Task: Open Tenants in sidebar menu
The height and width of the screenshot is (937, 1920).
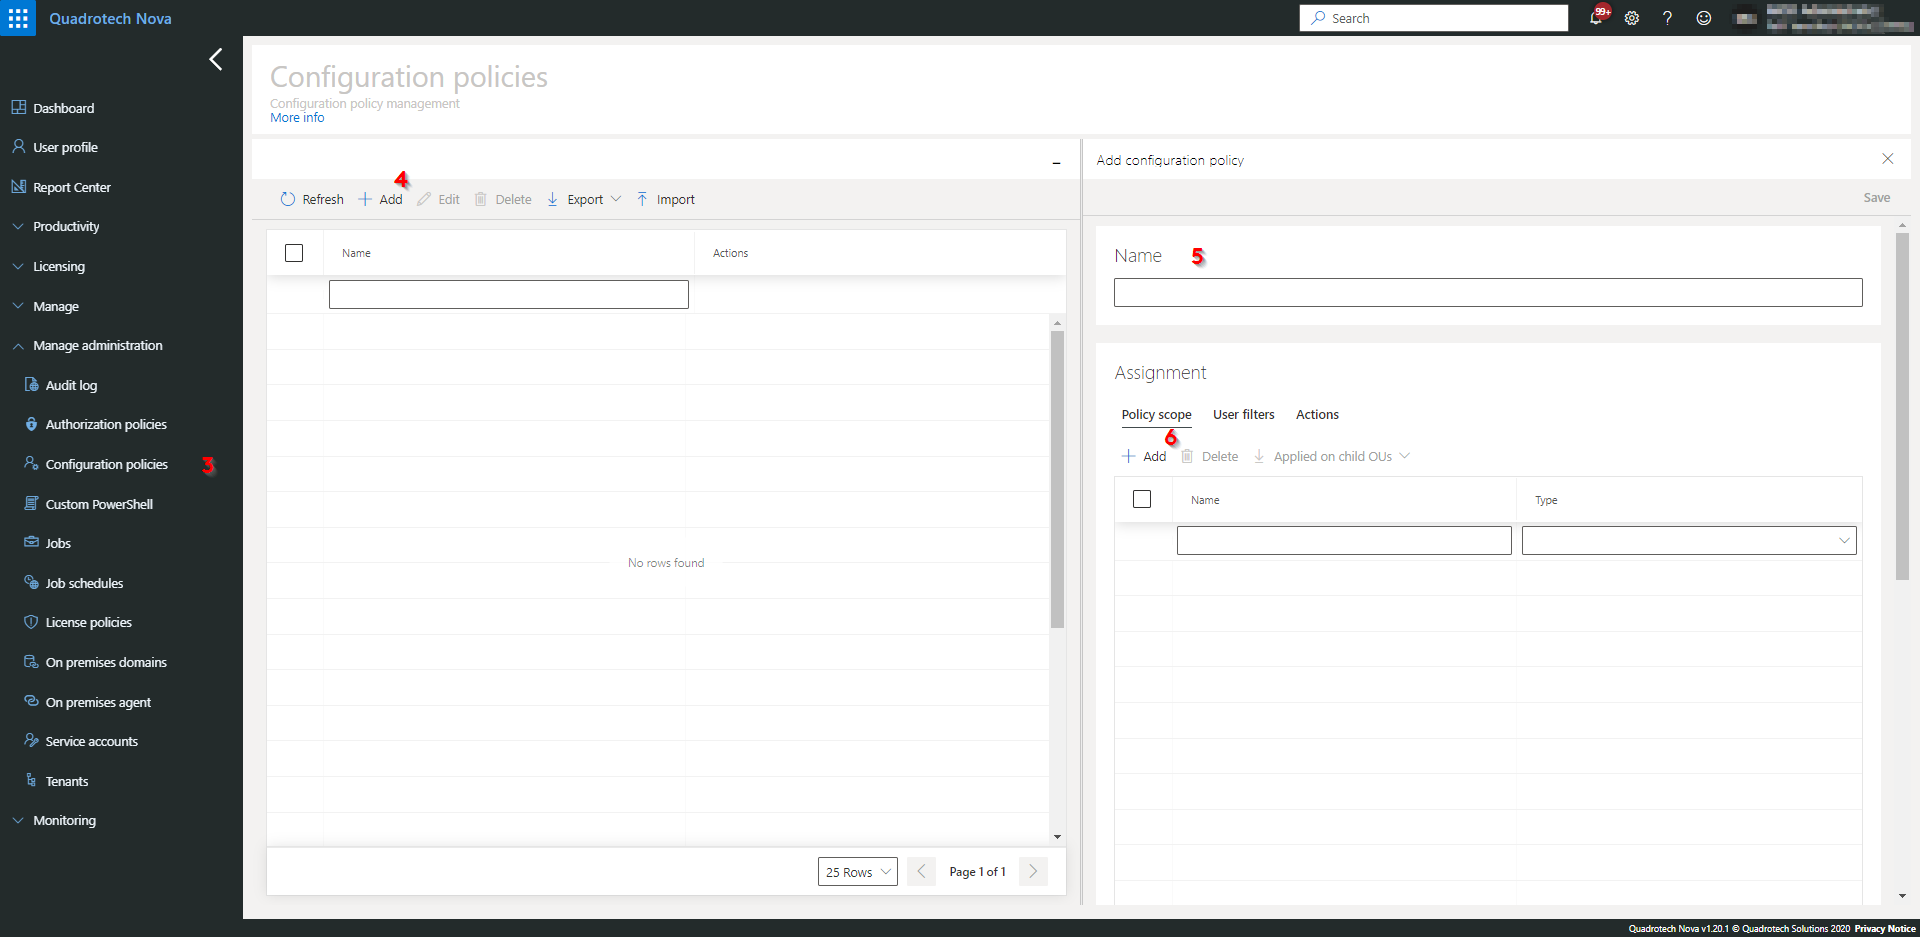Action: [66, 781]
